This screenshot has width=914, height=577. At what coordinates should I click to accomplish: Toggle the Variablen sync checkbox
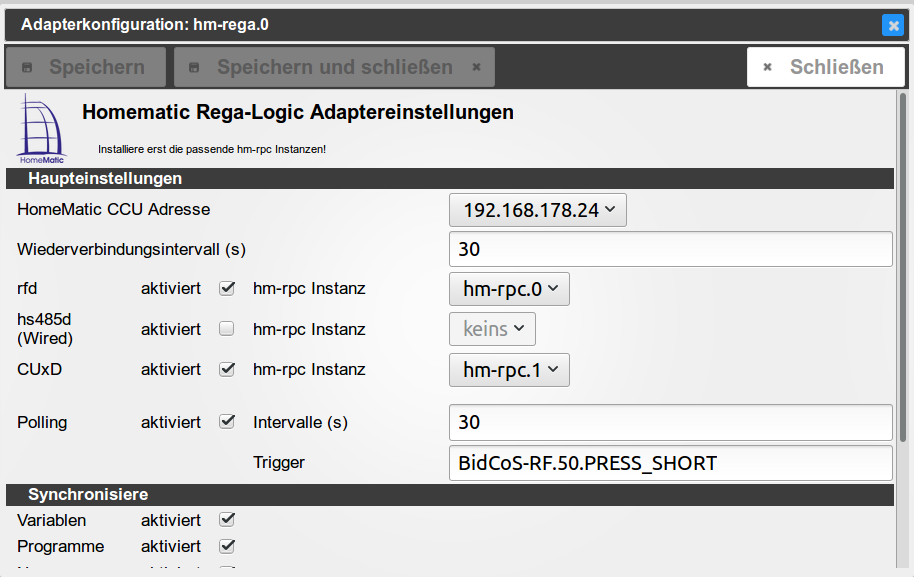pyautogui.click(x=227, y=519)
